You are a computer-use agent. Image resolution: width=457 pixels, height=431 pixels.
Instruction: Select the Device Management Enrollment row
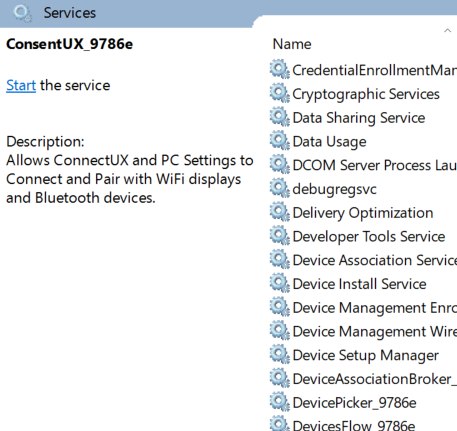pyautogui.click(x=363, y=308)
